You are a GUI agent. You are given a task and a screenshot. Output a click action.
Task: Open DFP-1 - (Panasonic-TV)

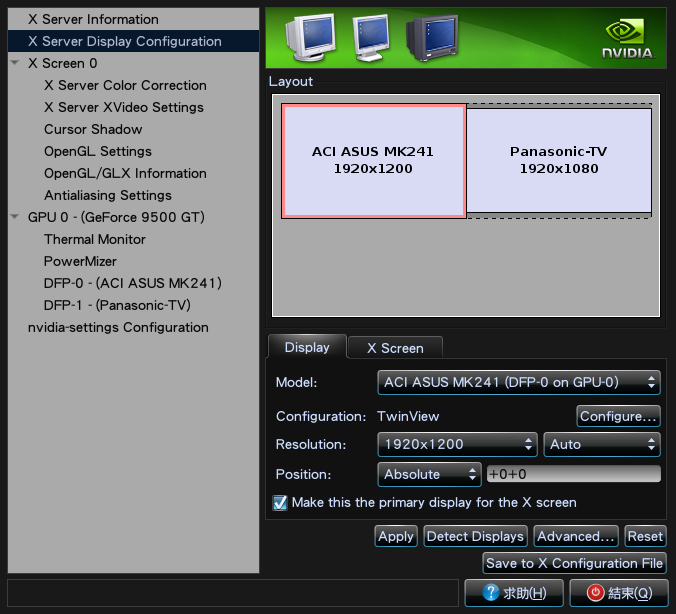pyautogui.click(x=133, y=305)
